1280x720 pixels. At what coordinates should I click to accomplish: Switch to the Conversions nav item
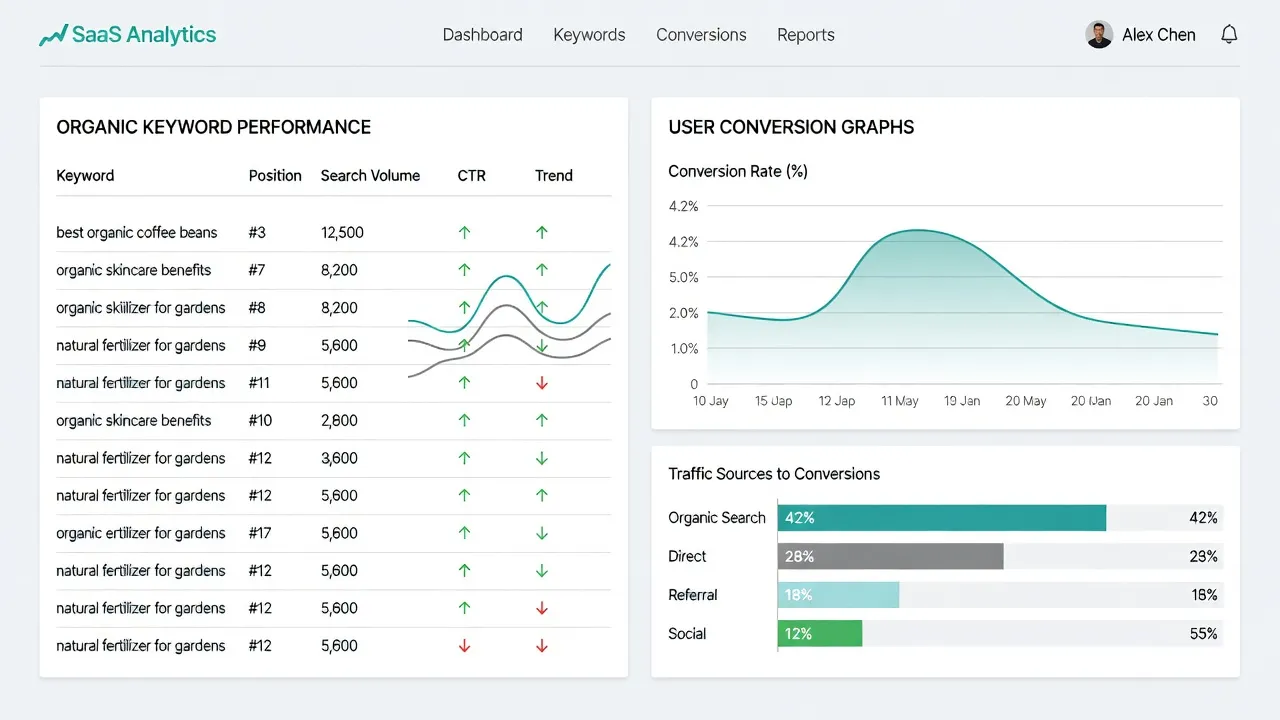[701, 35]
